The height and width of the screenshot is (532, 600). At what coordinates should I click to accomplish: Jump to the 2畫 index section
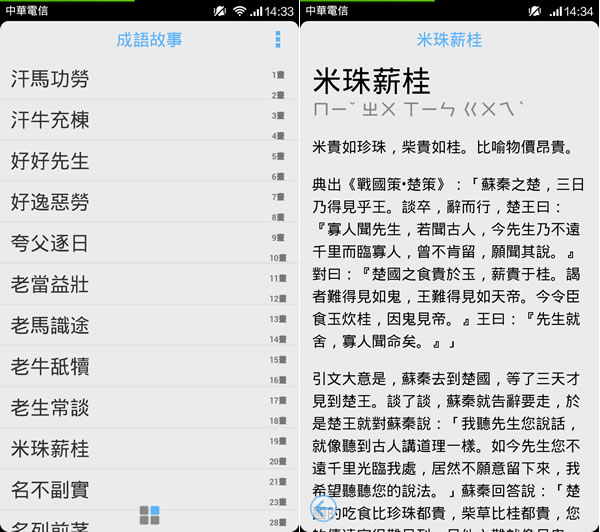tap(278, 95)
